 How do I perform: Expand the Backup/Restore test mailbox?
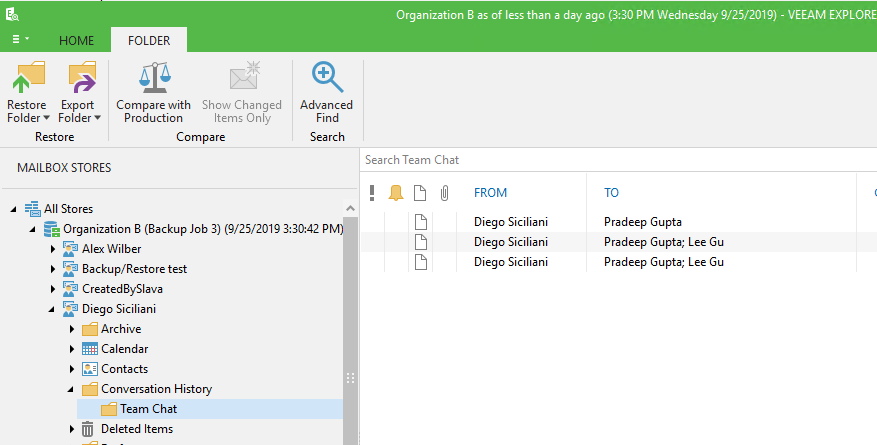[53, 269]
